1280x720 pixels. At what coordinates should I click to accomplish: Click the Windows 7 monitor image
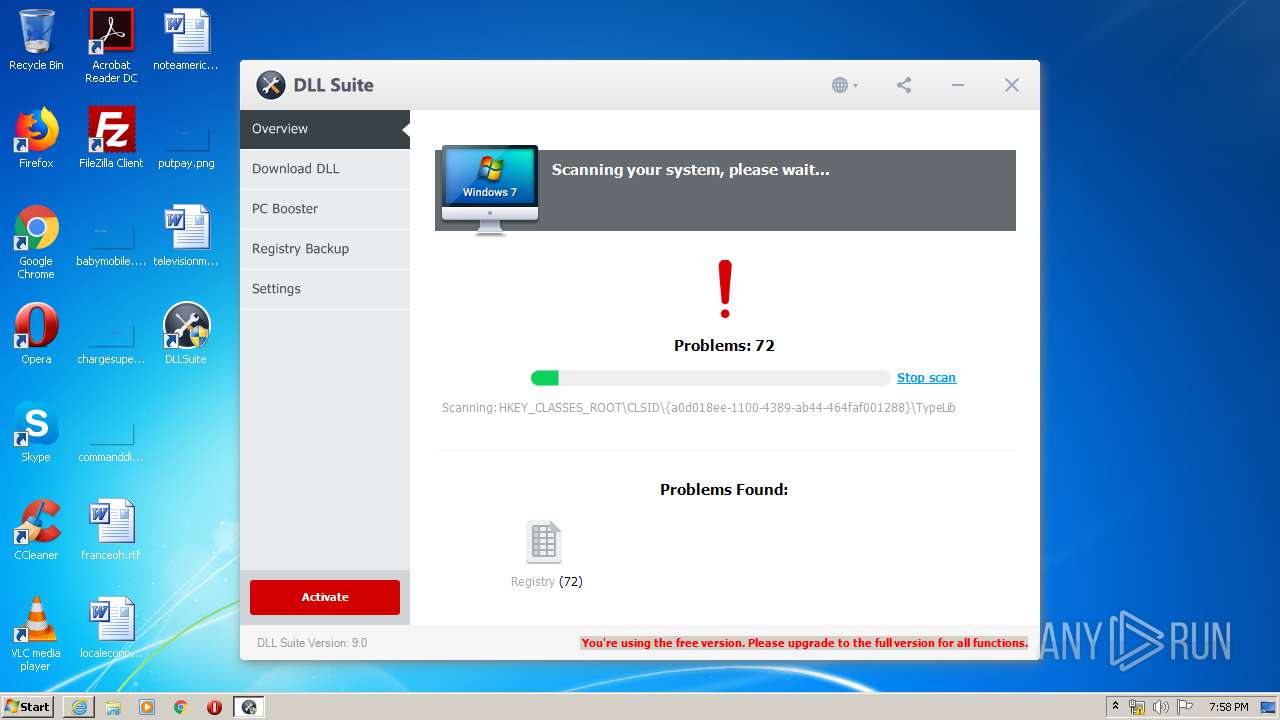(x=490, y=190)
